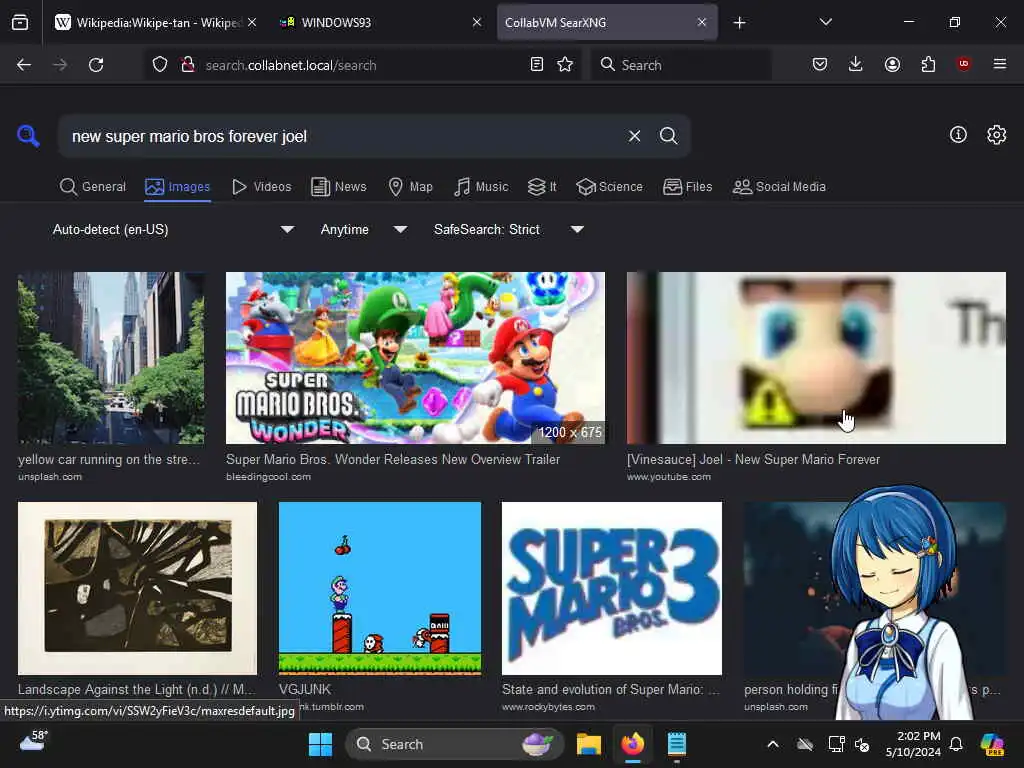Open SearXNG preferences gear icon

pos(997,135)
